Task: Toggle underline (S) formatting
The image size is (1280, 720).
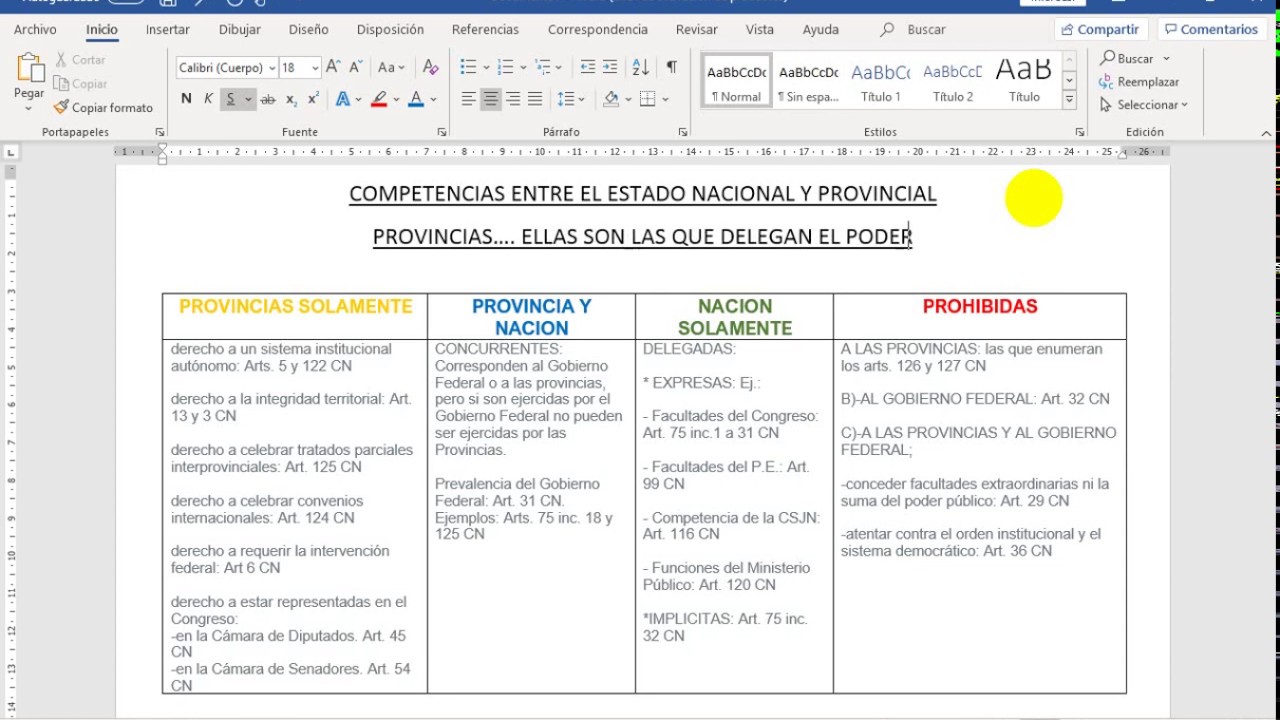Action: [231, 99]
